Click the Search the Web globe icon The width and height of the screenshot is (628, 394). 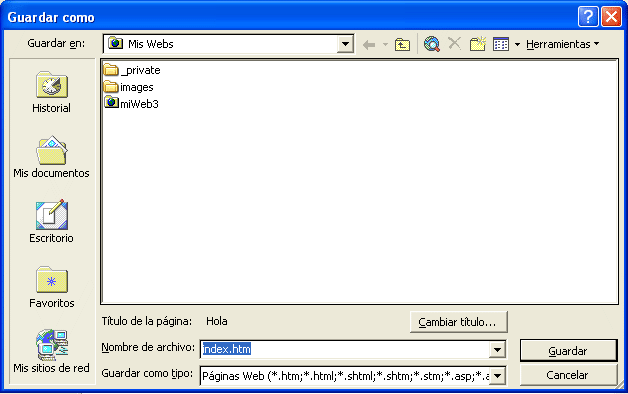pyautogui.click(x=432, y=44)
